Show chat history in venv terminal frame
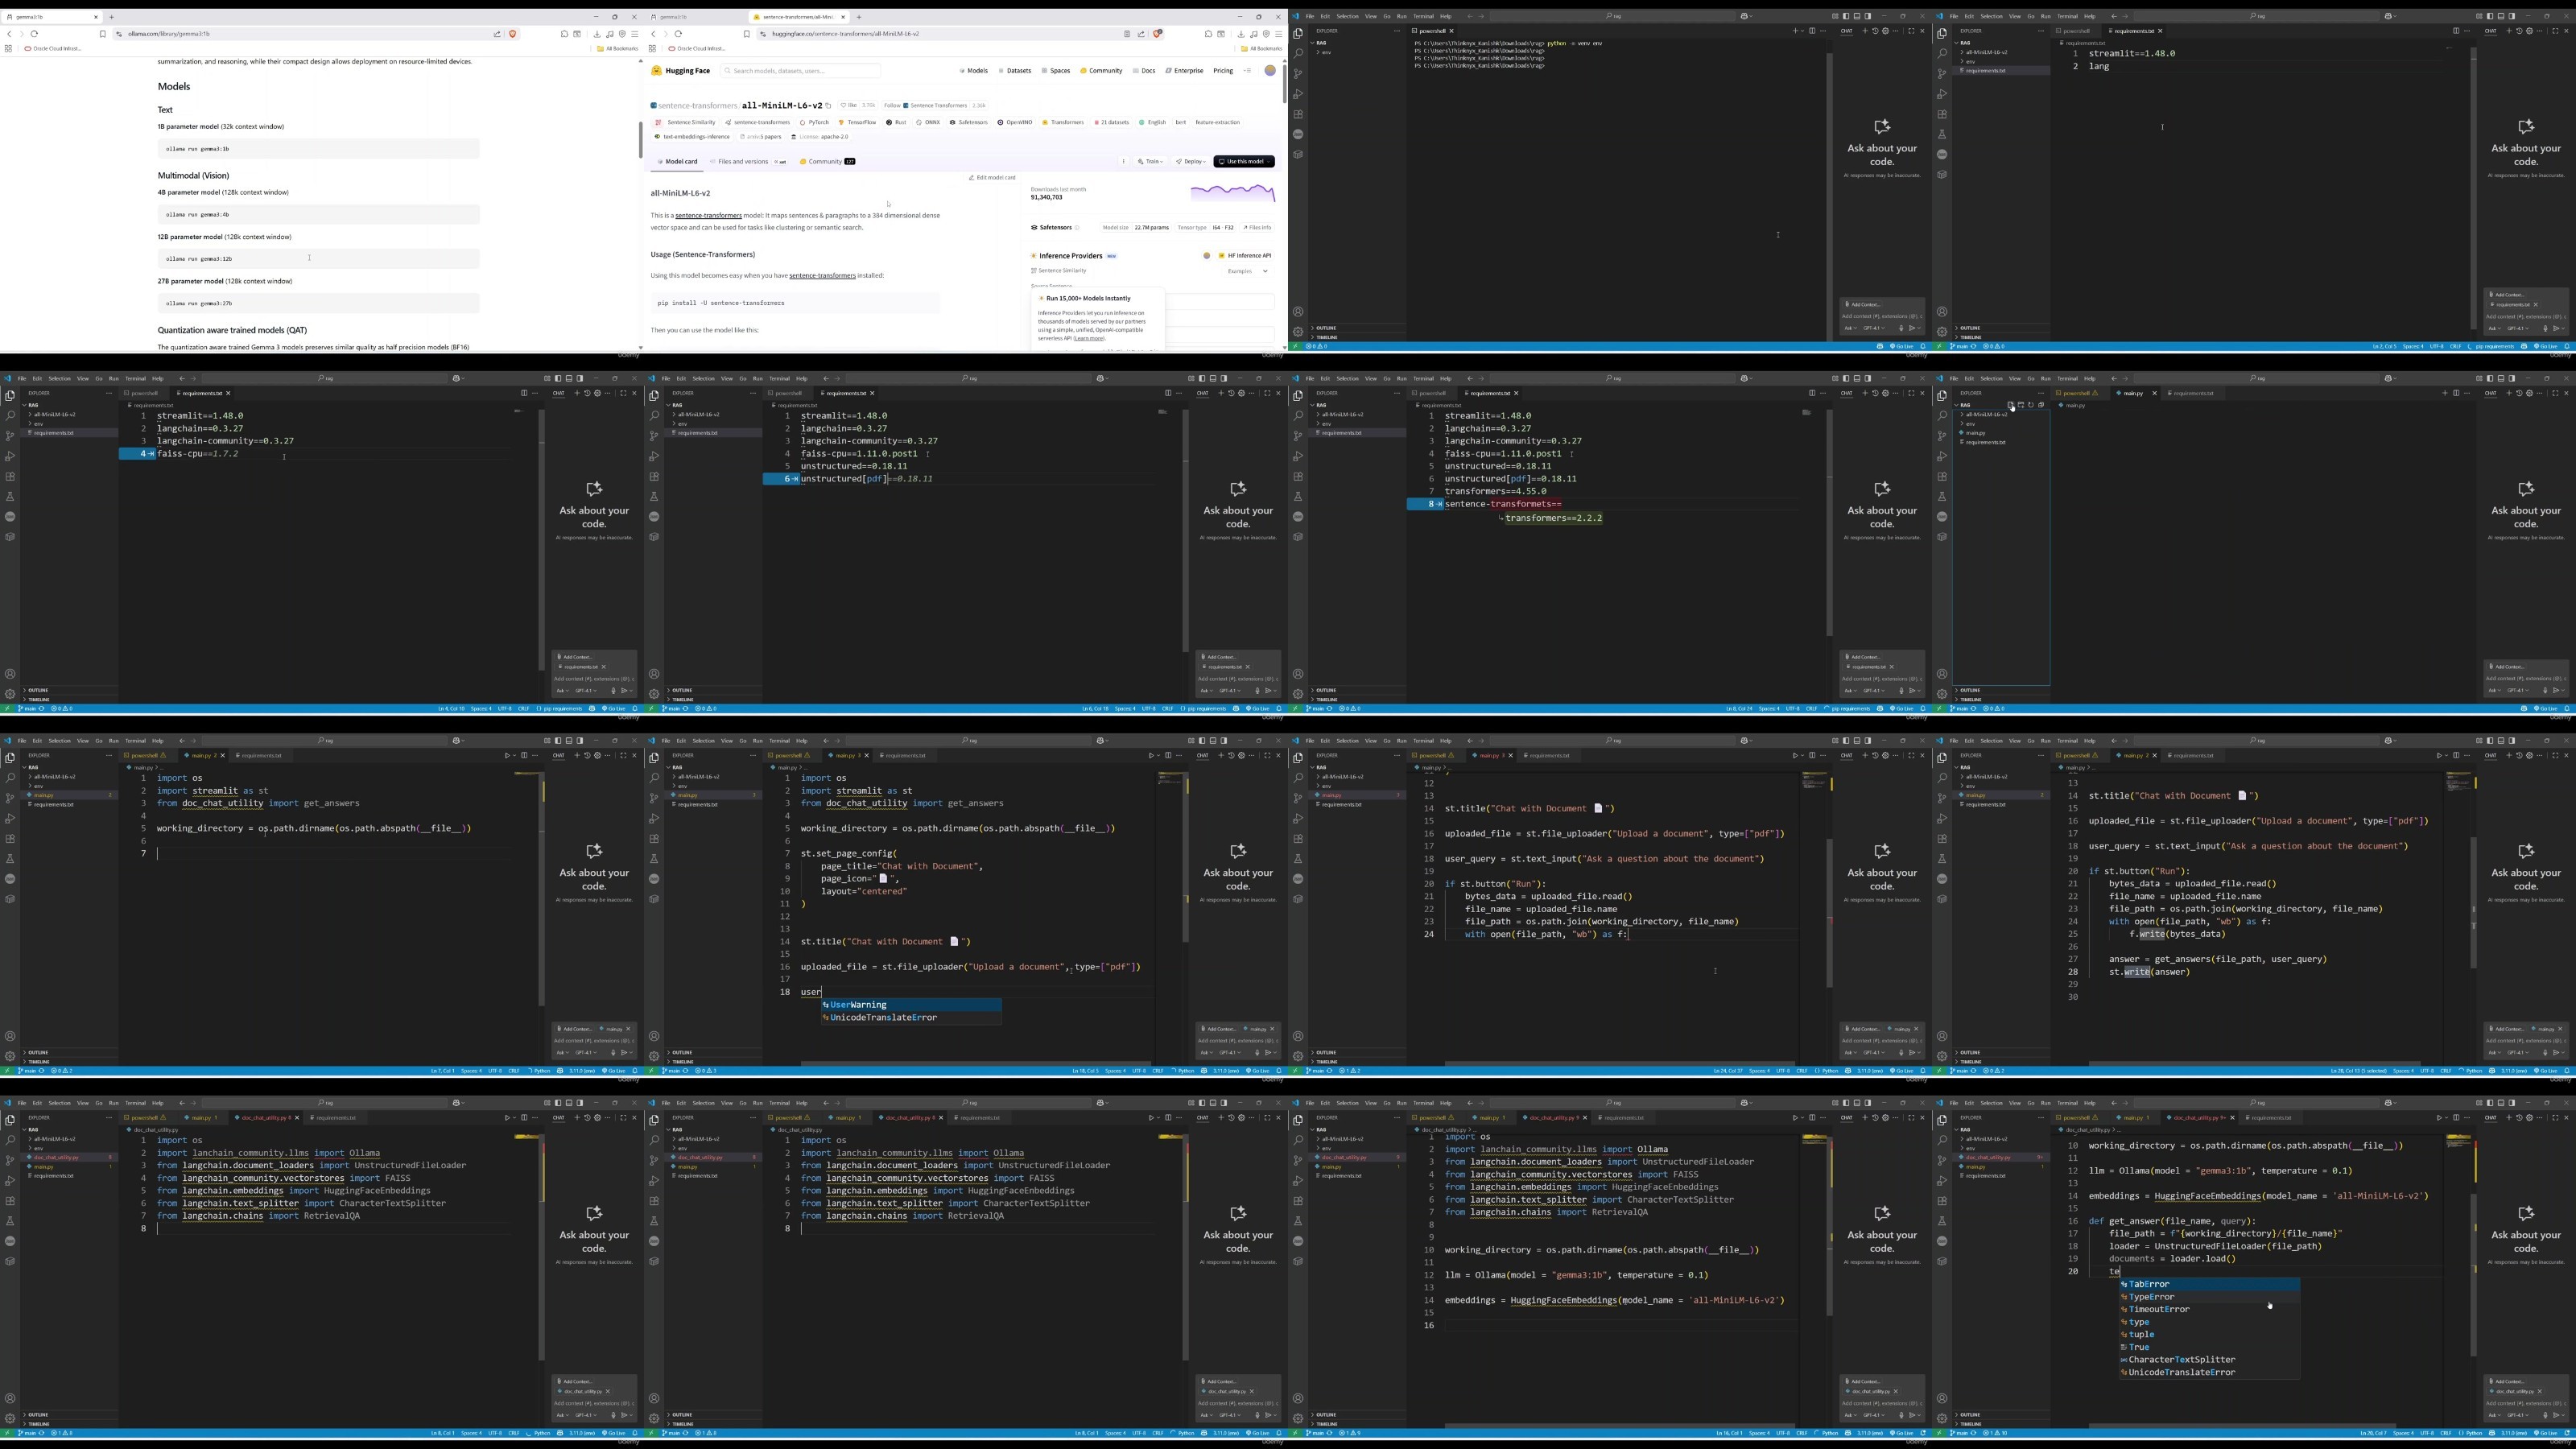Viewport: 2576px width, 1449px height. pyautogui.click(x=1875, y=31)
